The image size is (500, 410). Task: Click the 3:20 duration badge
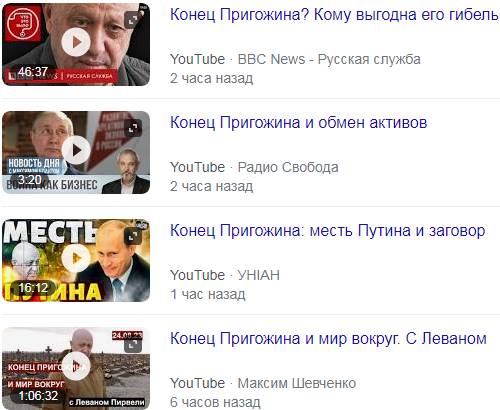[x=30, y=180]
